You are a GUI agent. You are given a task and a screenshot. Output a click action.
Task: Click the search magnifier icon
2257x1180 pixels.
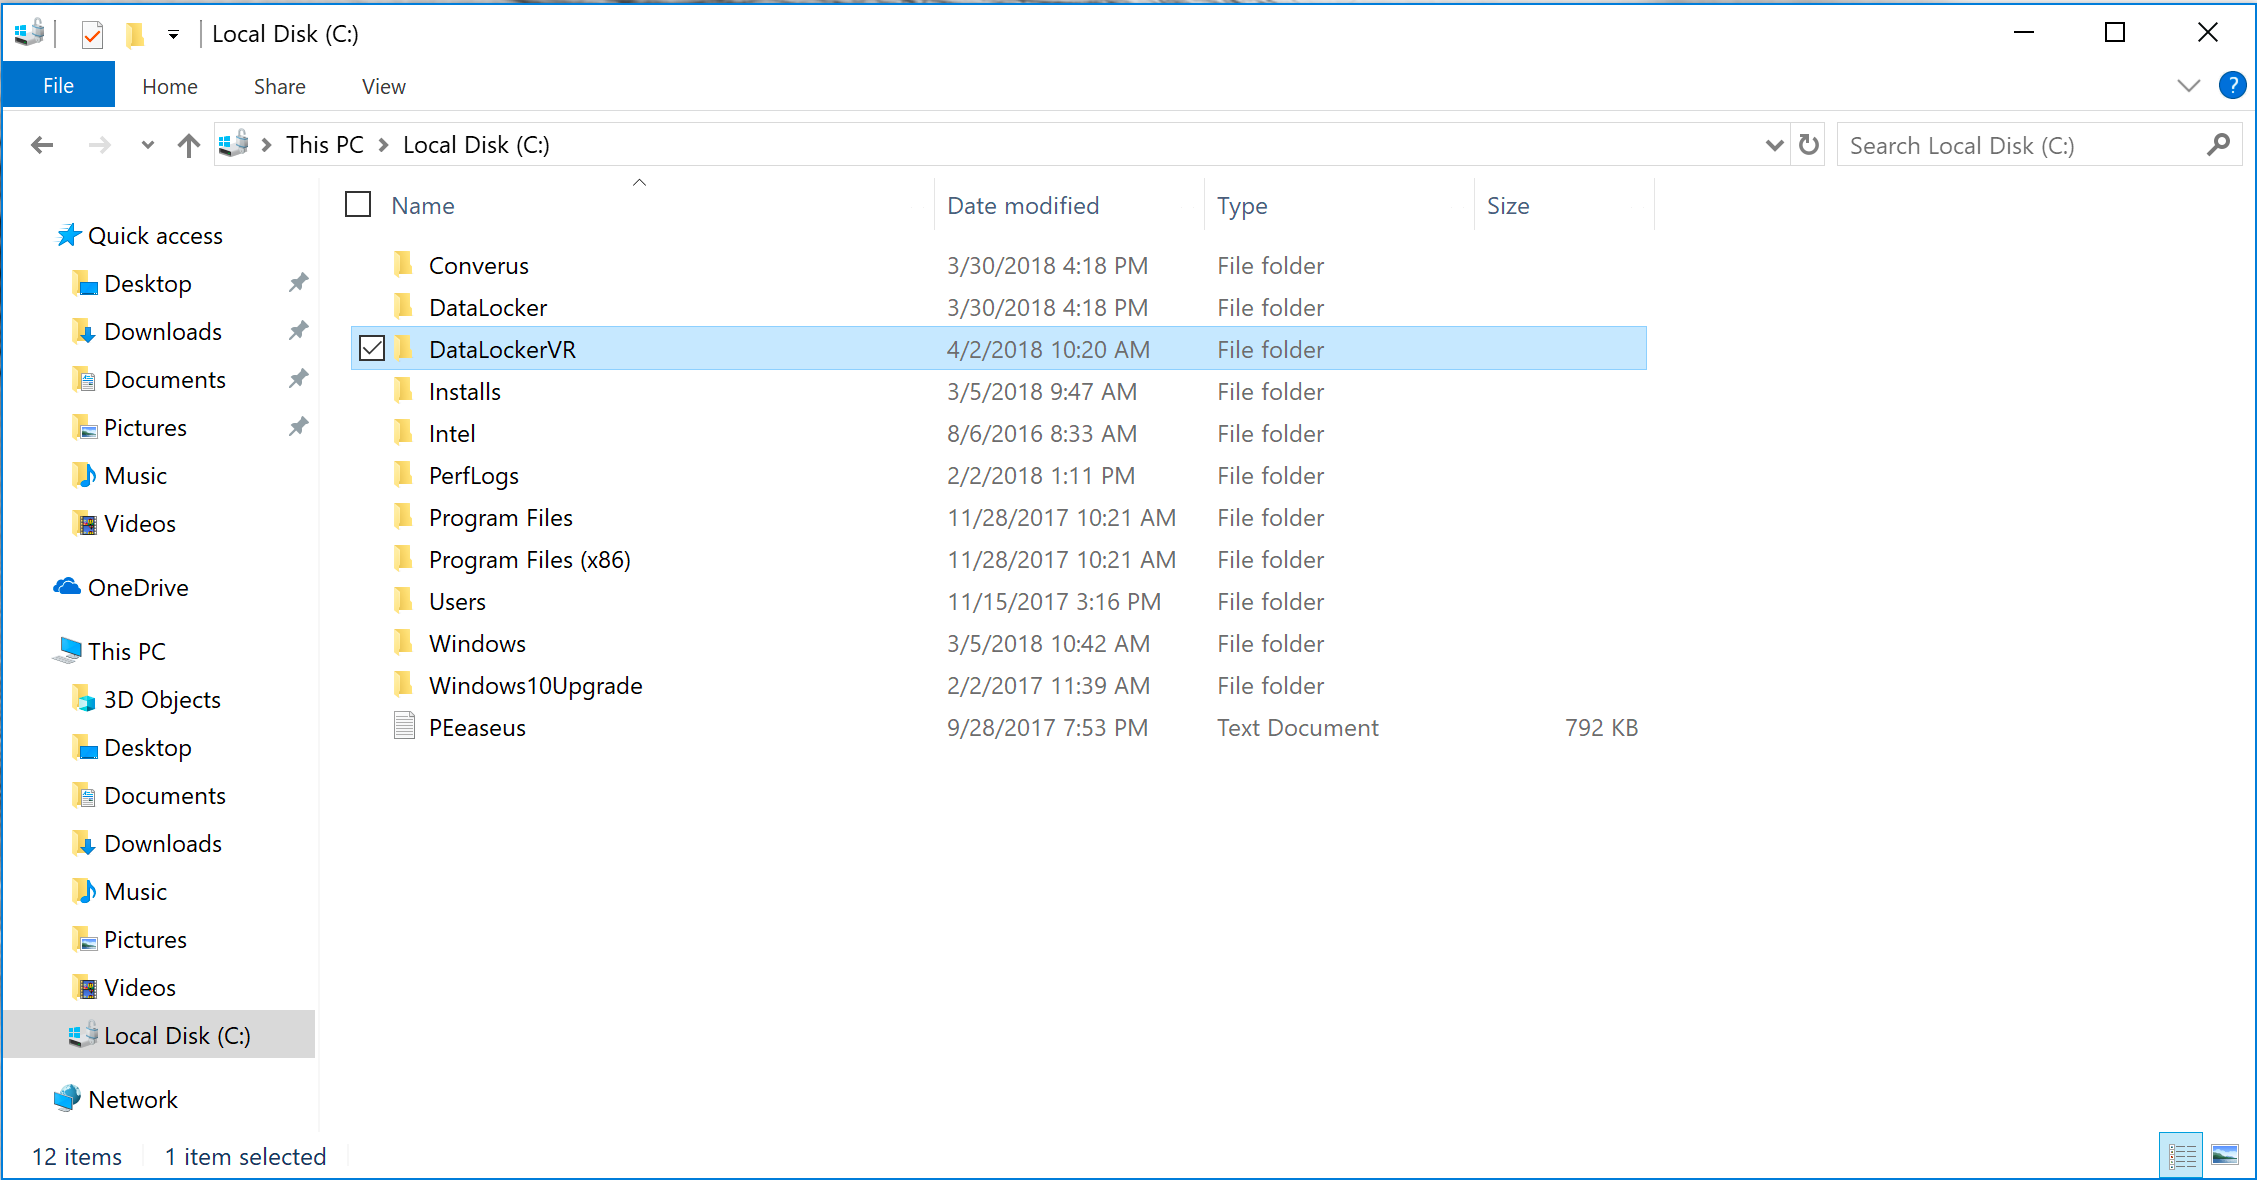coord(2218,145)
